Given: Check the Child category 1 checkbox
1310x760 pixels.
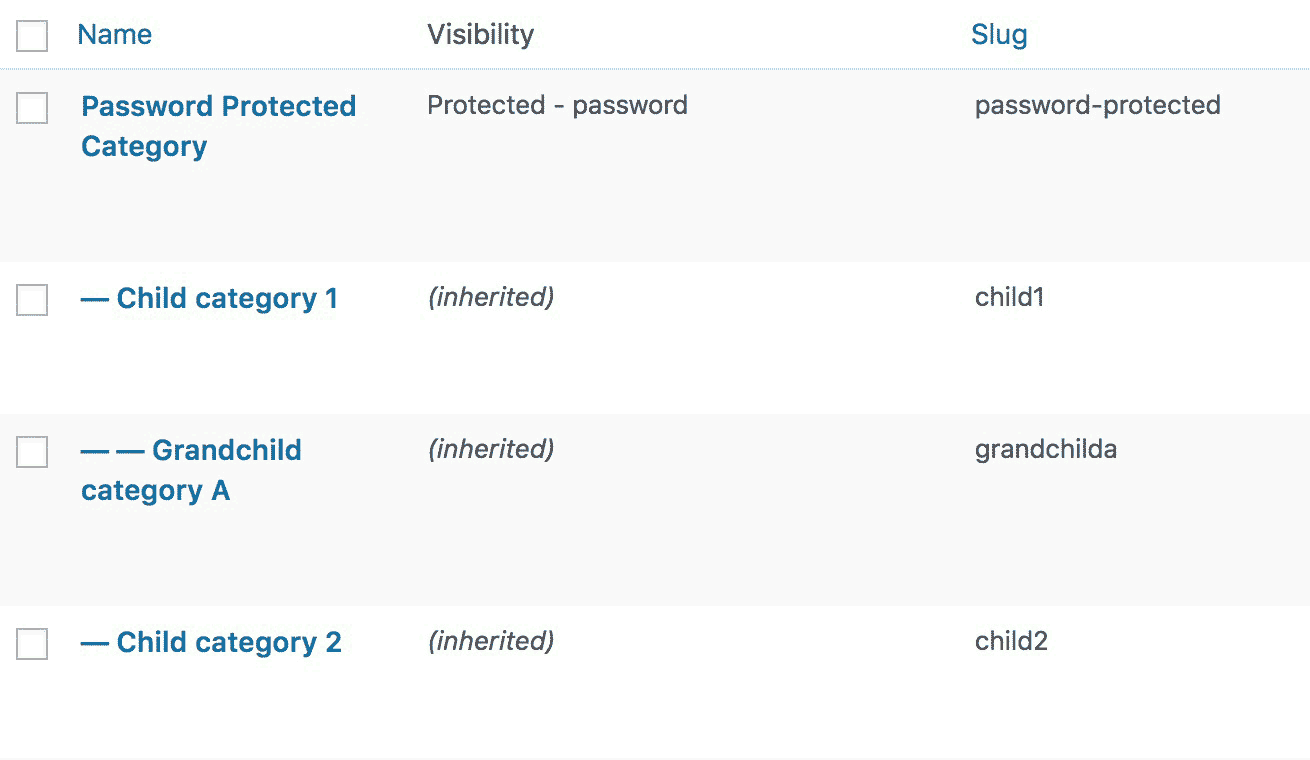Looking at the screenshot, I should 31,300.
